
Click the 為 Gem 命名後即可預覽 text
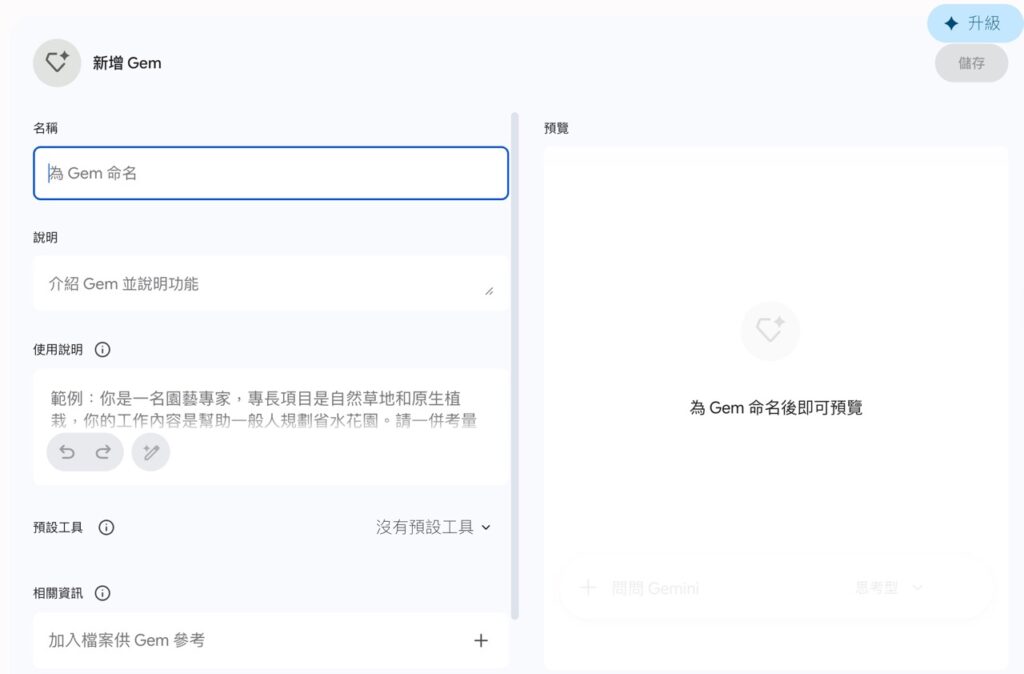tap(776, 408)
